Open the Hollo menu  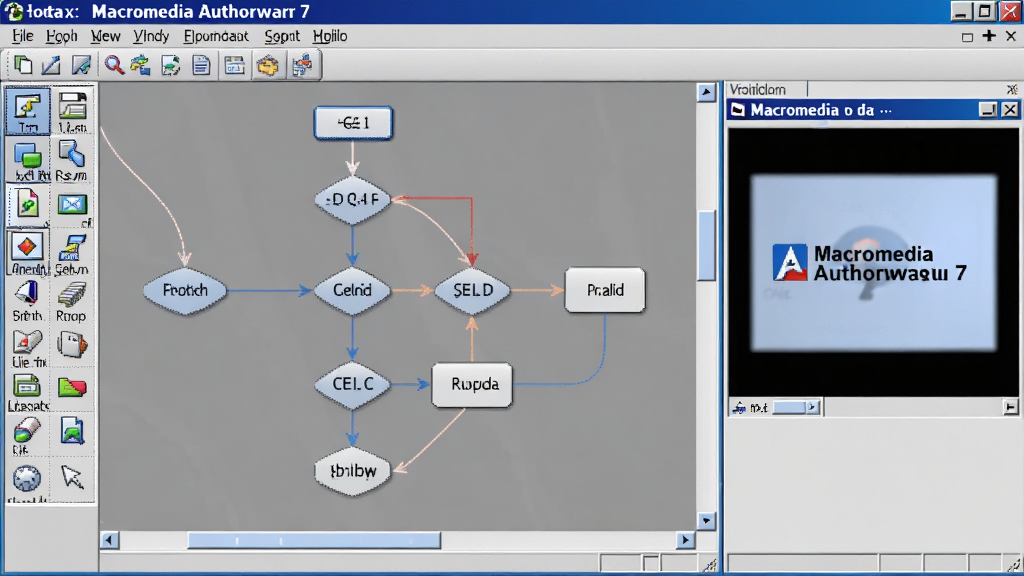coord(330,36)
